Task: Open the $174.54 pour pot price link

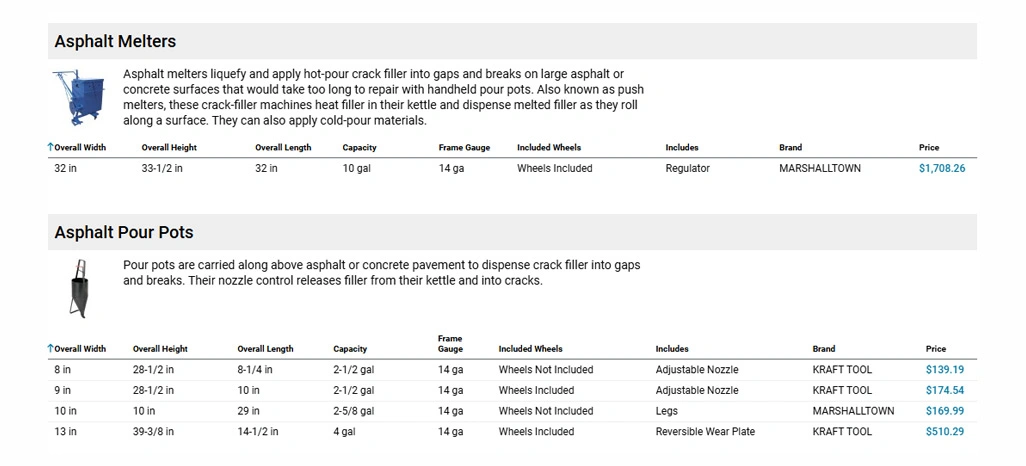Action: [945, 391]
